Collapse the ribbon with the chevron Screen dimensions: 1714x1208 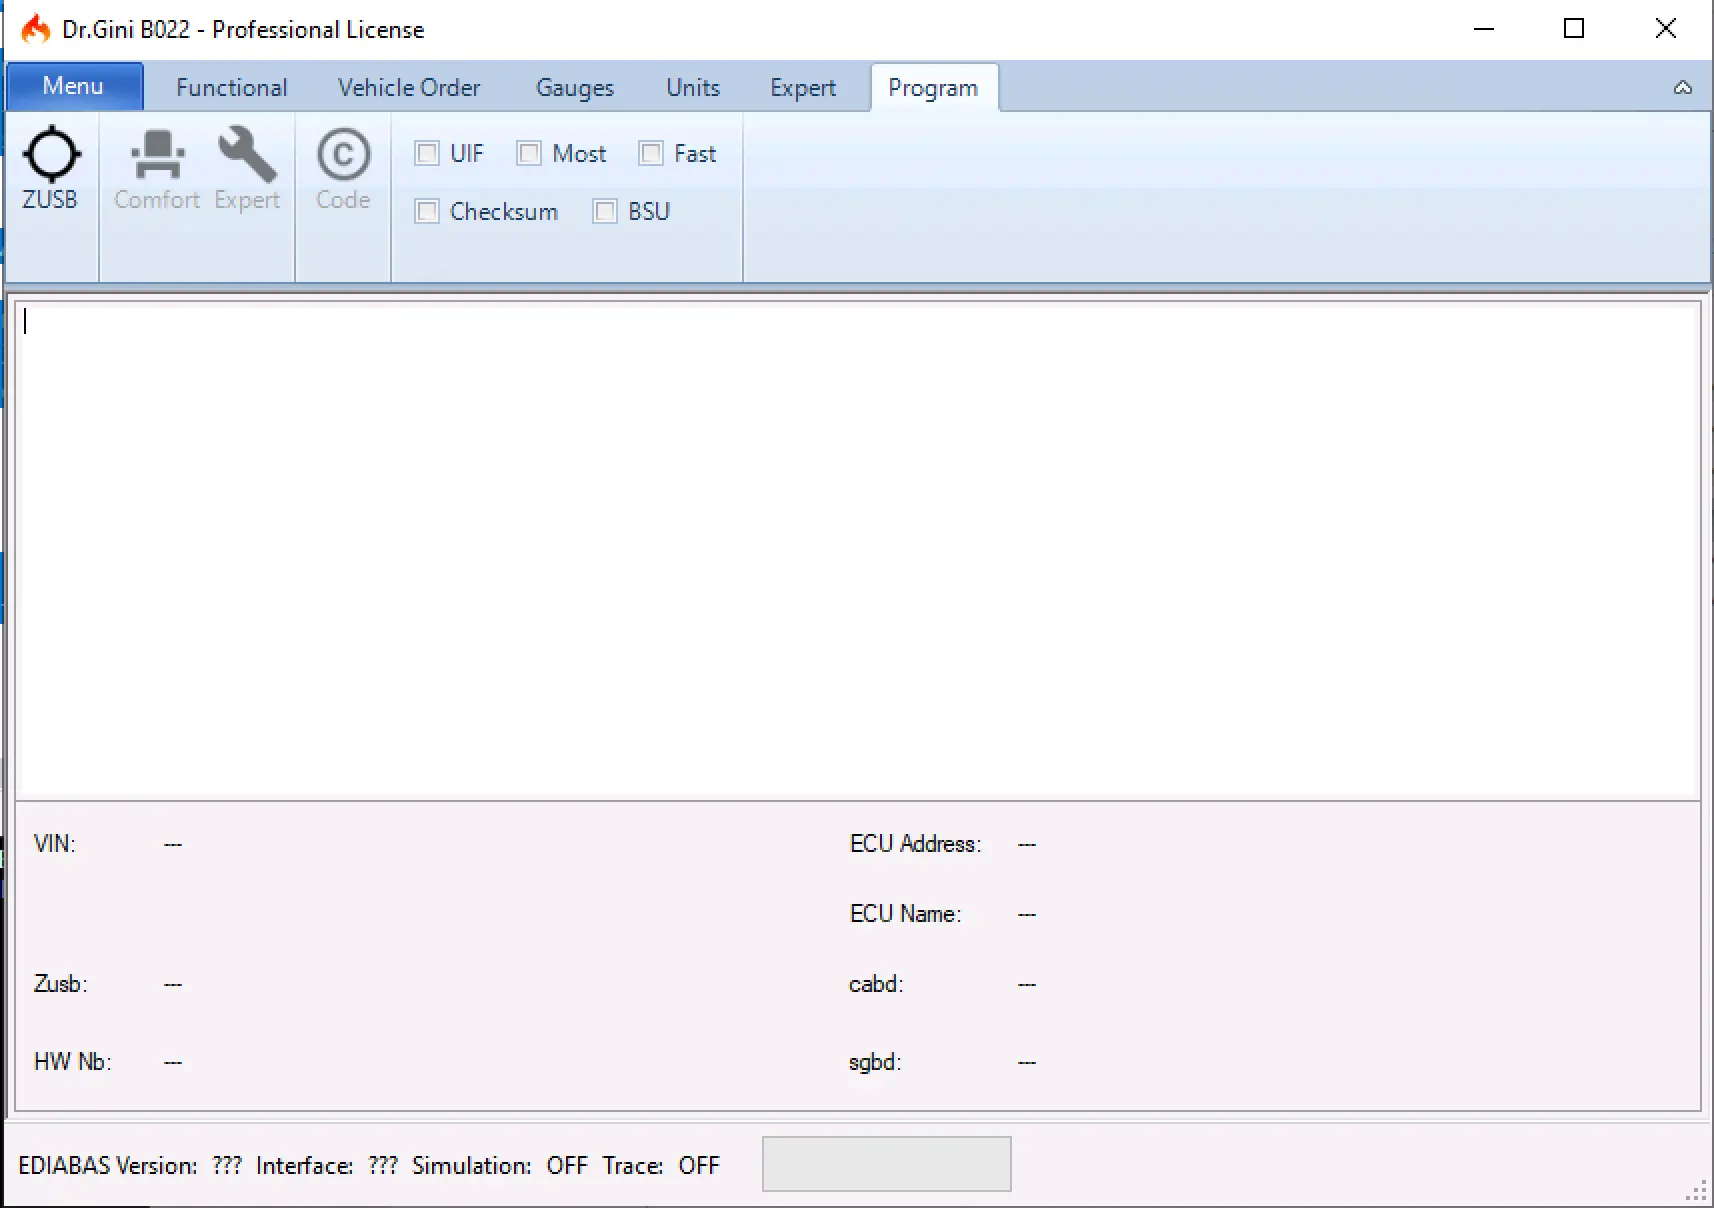[1683, 88]
